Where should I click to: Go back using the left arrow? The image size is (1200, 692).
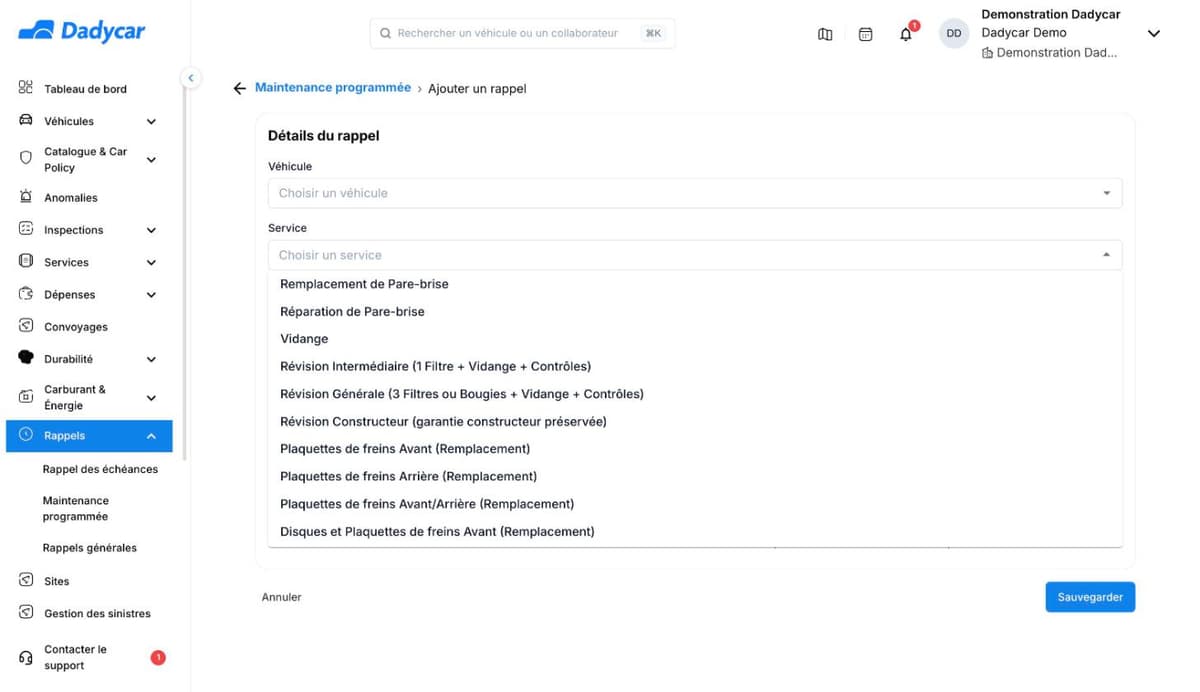pyautogui.click(x=239, y=88)
